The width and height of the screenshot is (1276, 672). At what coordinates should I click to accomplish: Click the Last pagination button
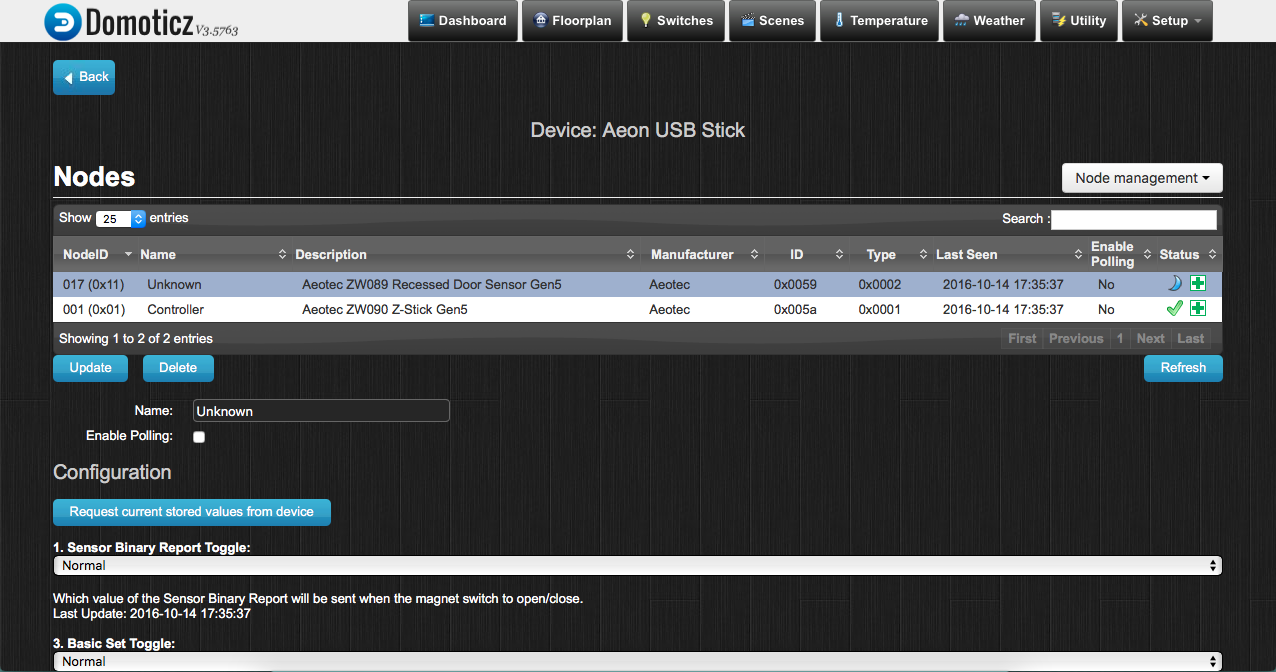click(1191, 338)
